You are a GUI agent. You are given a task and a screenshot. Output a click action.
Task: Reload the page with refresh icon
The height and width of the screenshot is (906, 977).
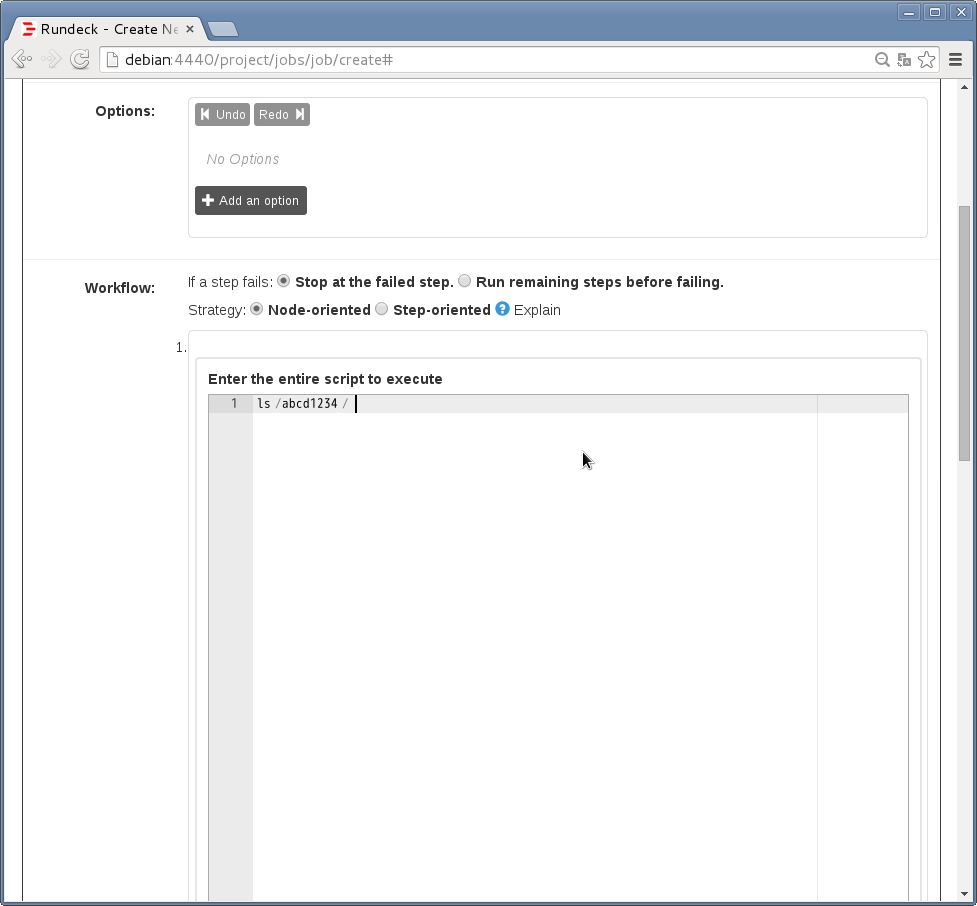coord(80,59)
